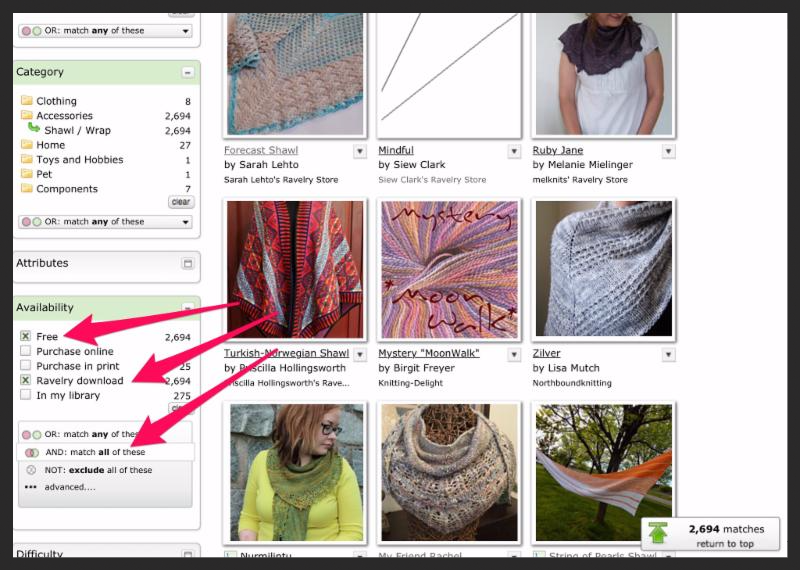Click the AND match all overlapping circles icon
This screenshot has width=800, height=570.
pyautogui.click(x=31, y=453)
